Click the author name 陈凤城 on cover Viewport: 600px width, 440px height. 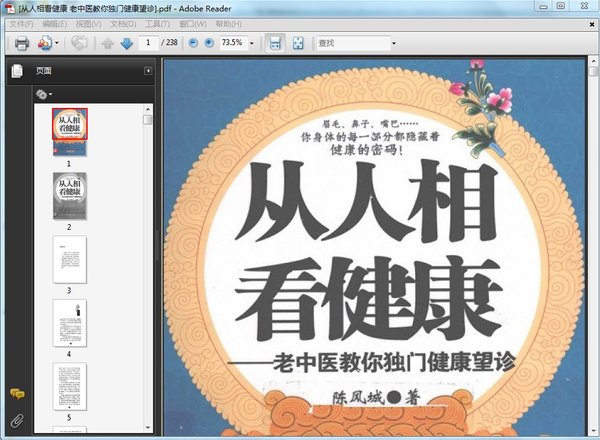[358, 398]
